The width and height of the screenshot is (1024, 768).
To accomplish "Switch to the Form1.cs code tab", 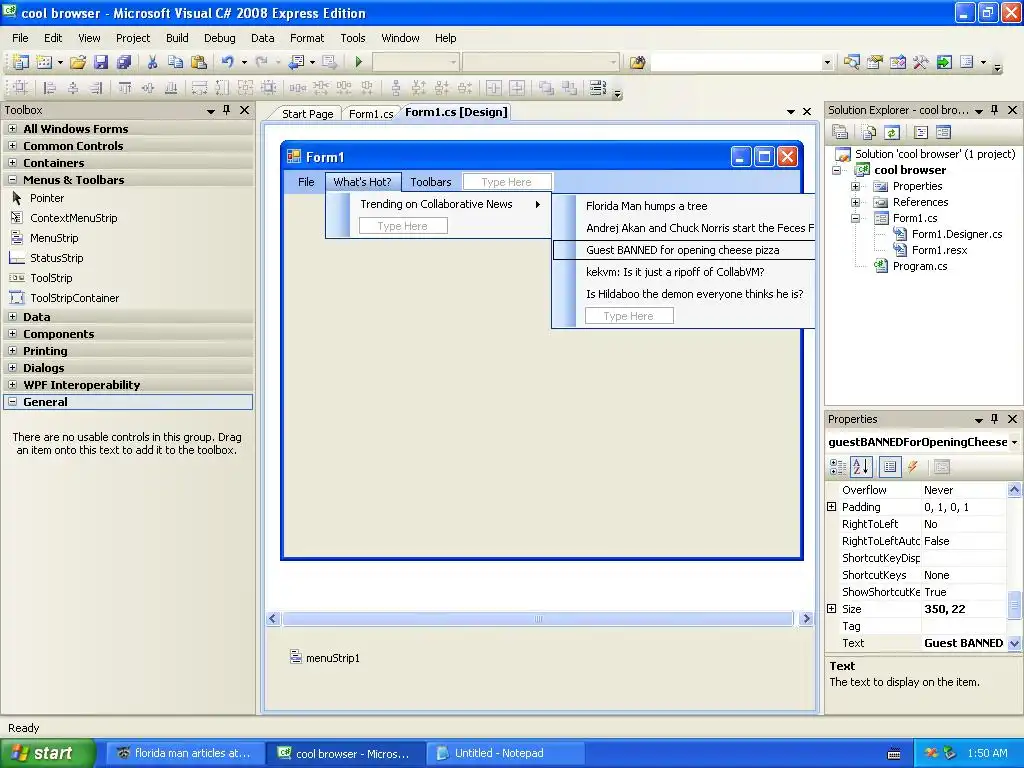I will pyautogui.click(x=370, y=114).
